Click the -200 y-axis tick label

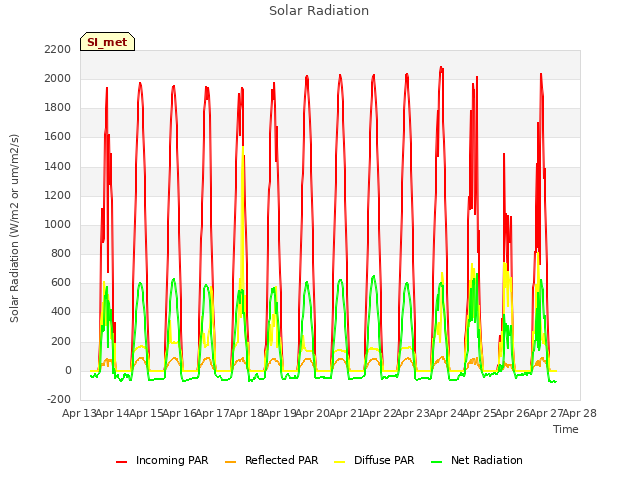[x=59, y=399]
